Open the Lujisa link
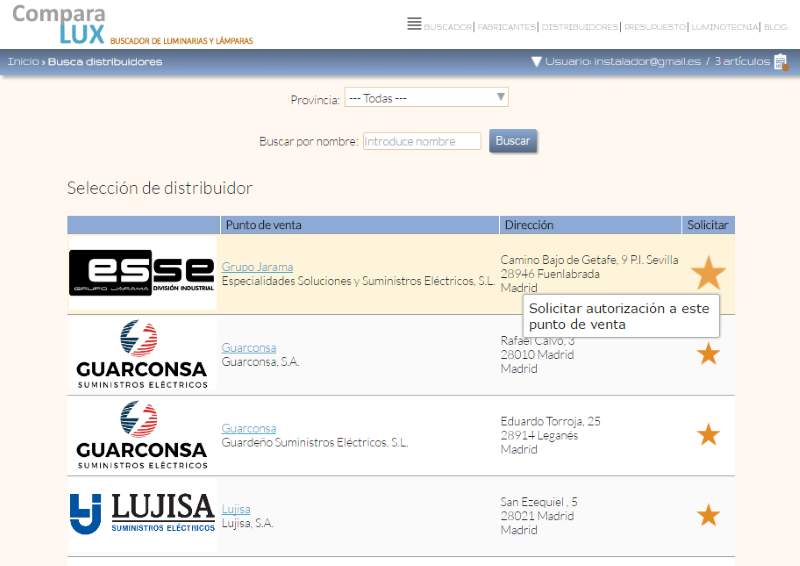Image resolution: width=800 pixels, height=566 pixels. pos(236,509)
